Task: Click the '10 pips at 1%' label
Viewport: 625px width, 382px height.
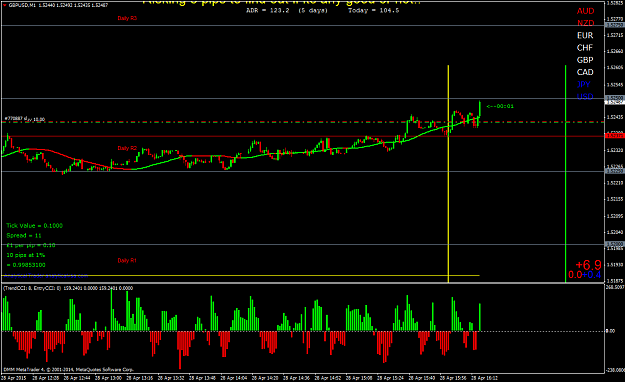Action: [x=26, y=255]
